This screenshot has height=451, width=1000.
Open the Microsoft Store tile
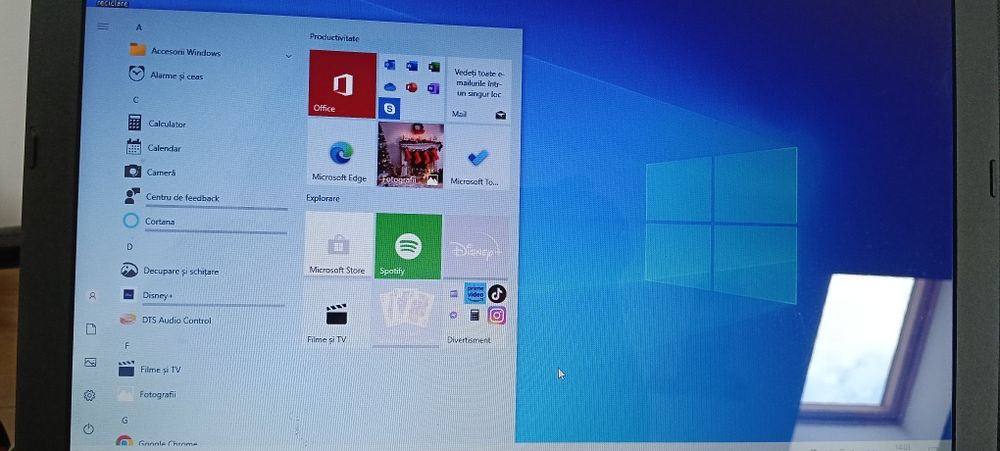338,245
